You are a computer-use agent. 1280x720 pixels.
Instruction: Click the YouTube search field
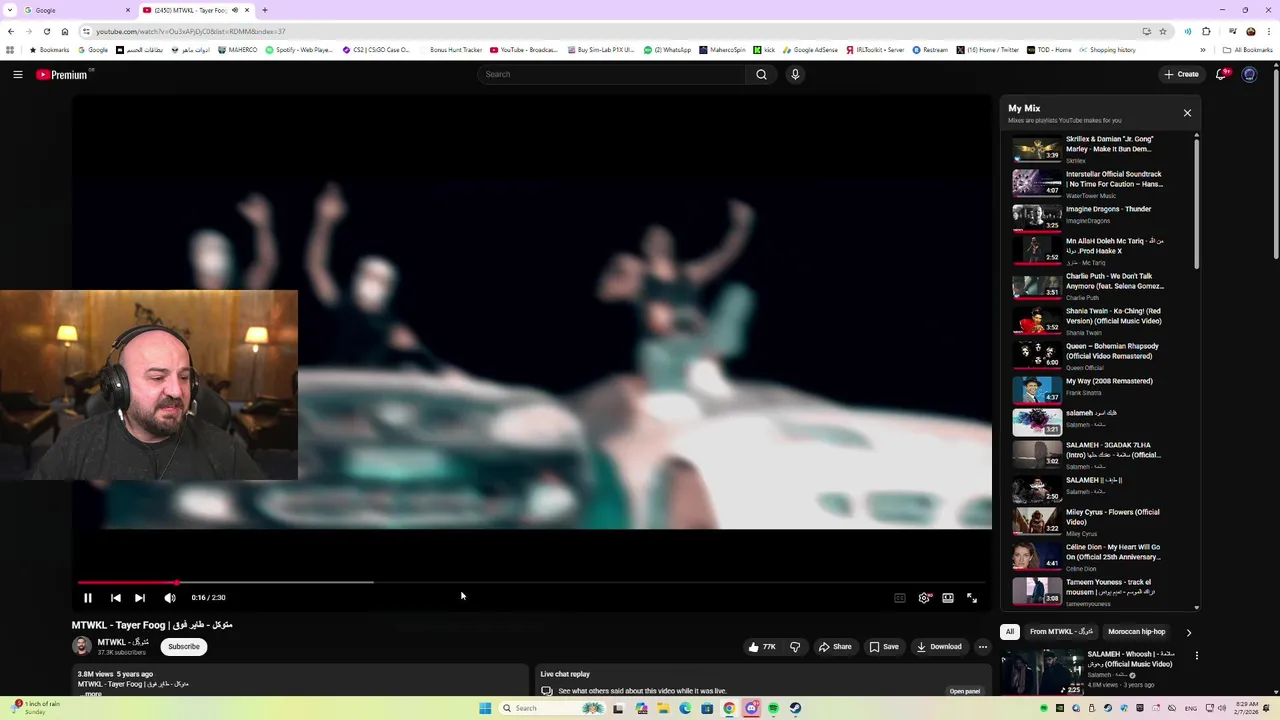pyautogui.click(x=612, y=74)
